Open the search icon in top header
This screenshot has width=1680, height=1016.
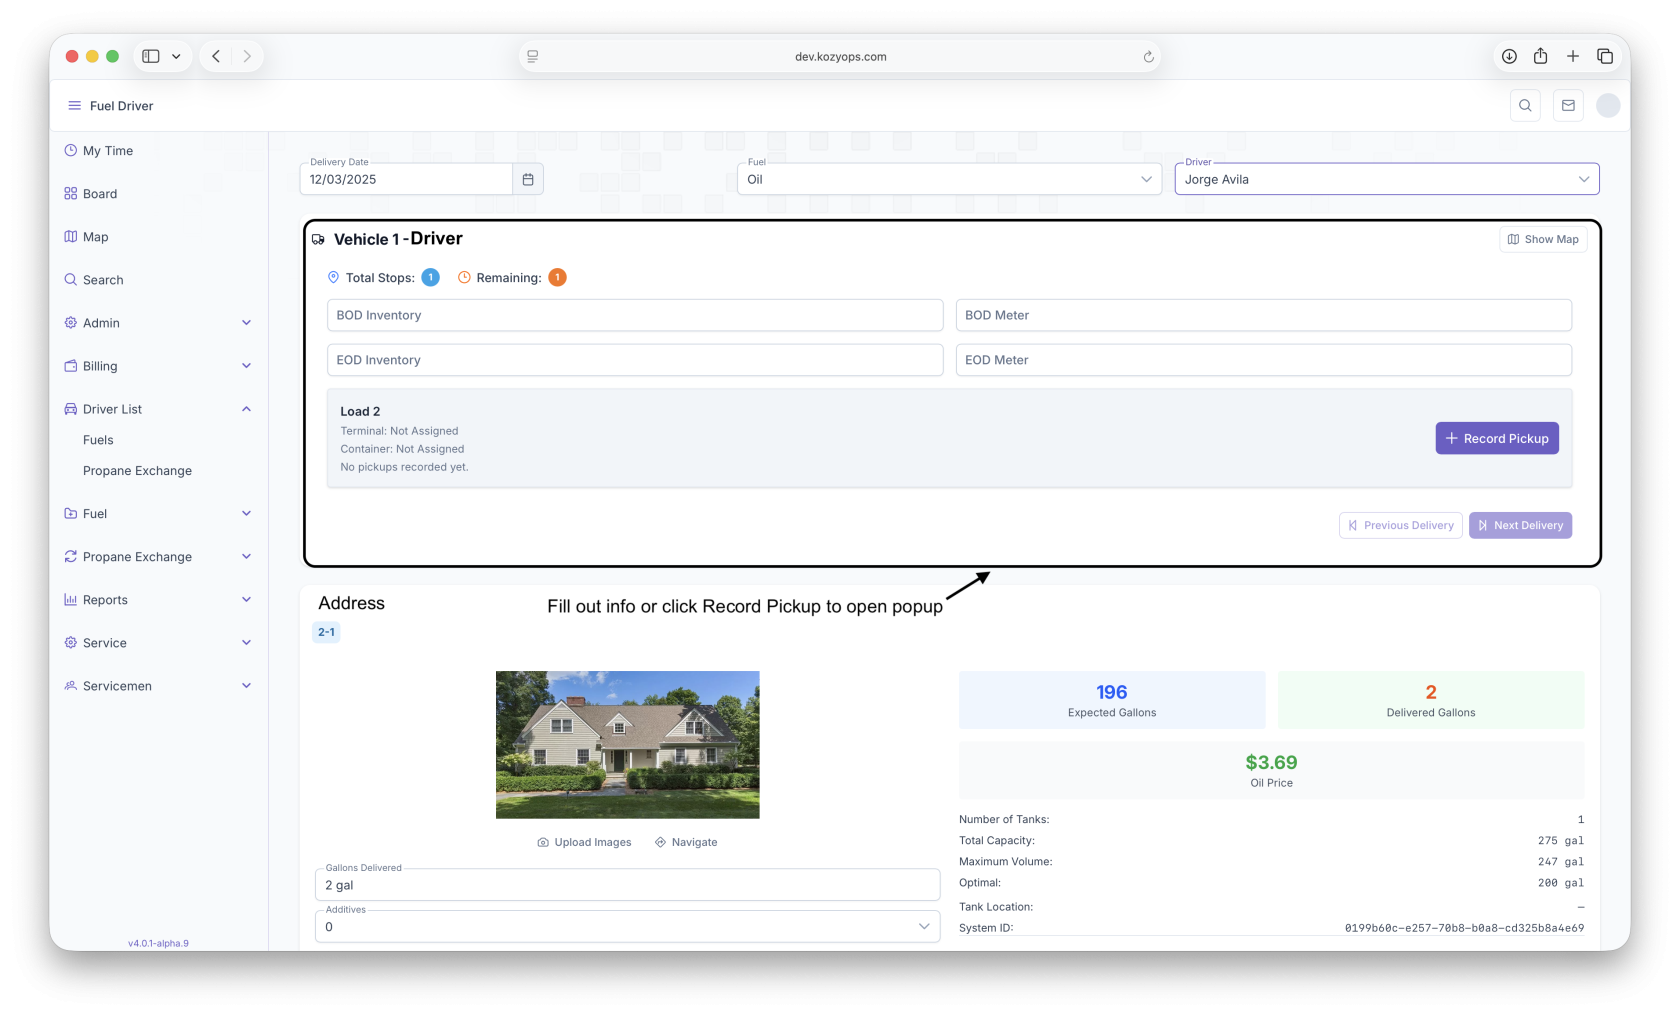1525,106
